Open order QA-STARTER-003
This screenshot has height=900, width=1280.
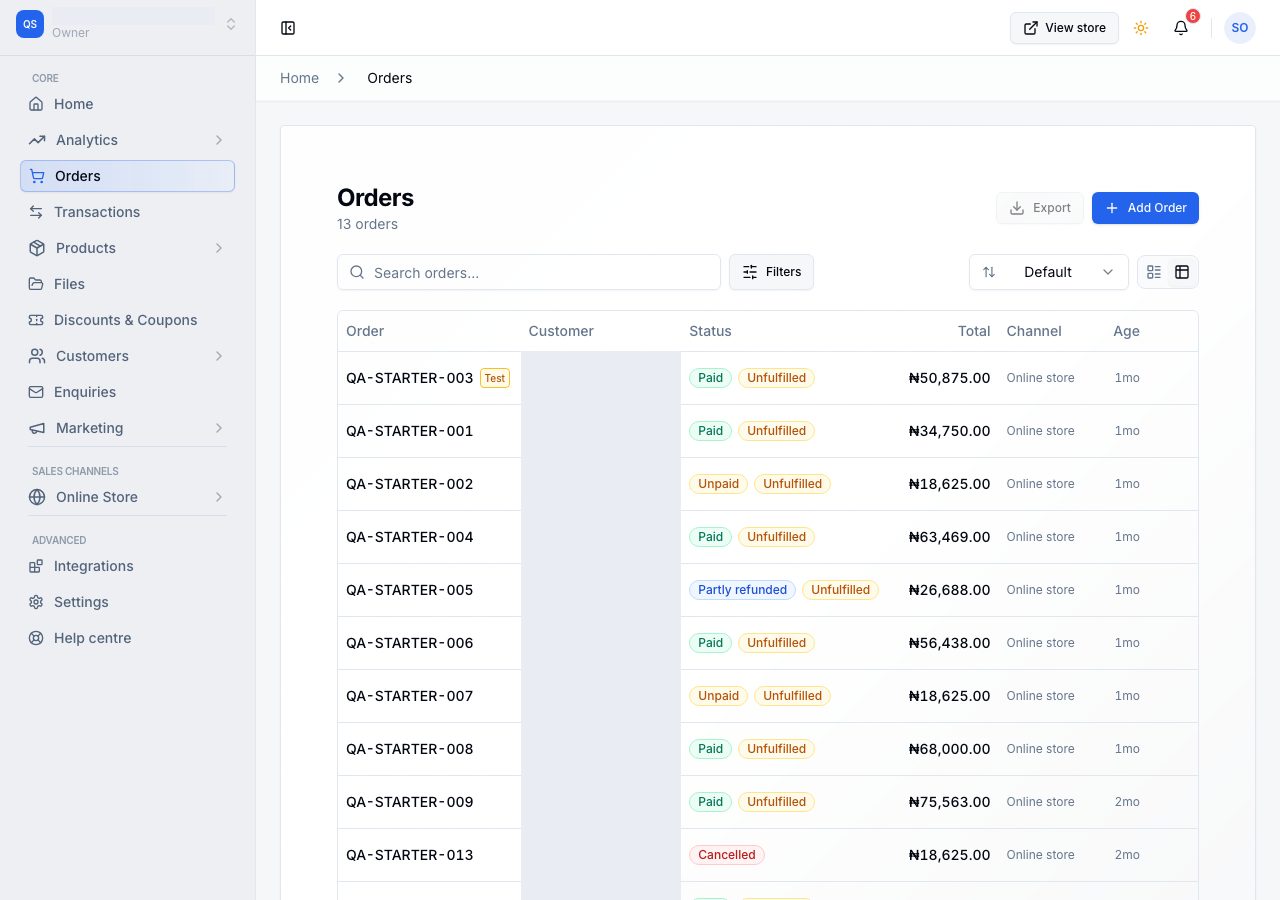click(410, 378)
